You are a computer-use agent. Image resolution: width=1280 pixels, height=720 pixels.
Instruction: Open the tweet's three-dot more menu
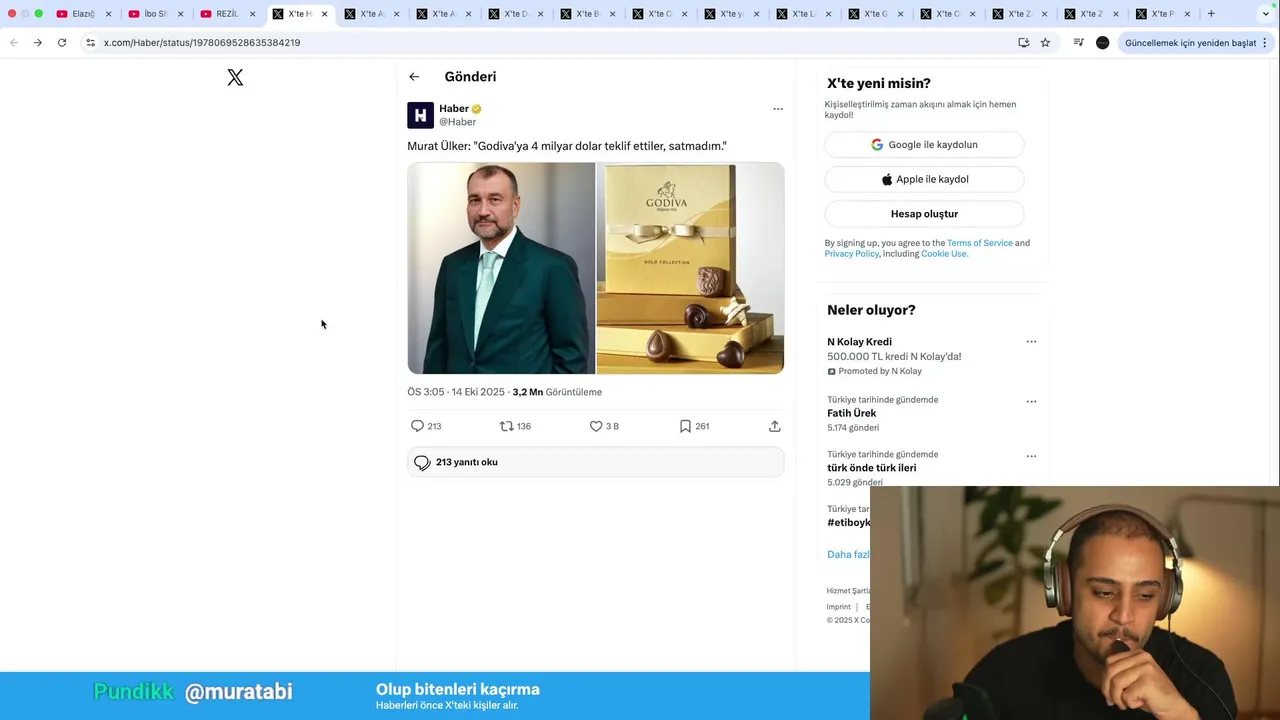coord(778,109)
